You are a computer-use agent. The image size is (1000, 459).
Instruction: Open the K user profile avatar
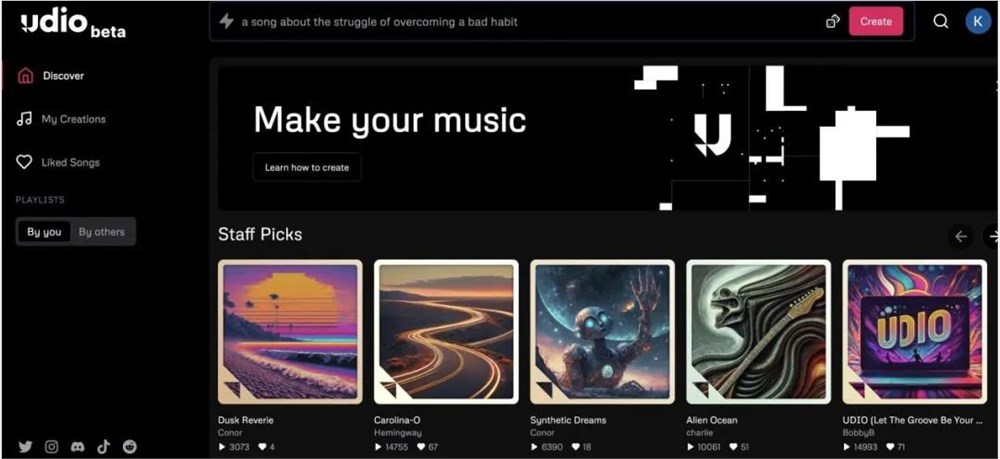(x=978, y=21)
